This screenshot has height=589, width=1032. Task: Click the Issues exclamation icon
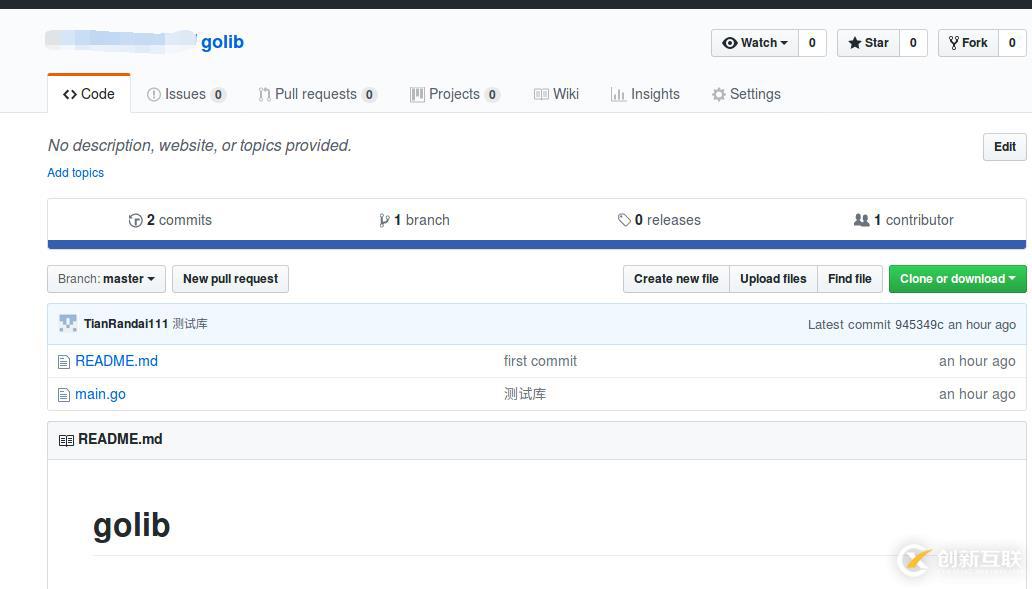[153, 95]
